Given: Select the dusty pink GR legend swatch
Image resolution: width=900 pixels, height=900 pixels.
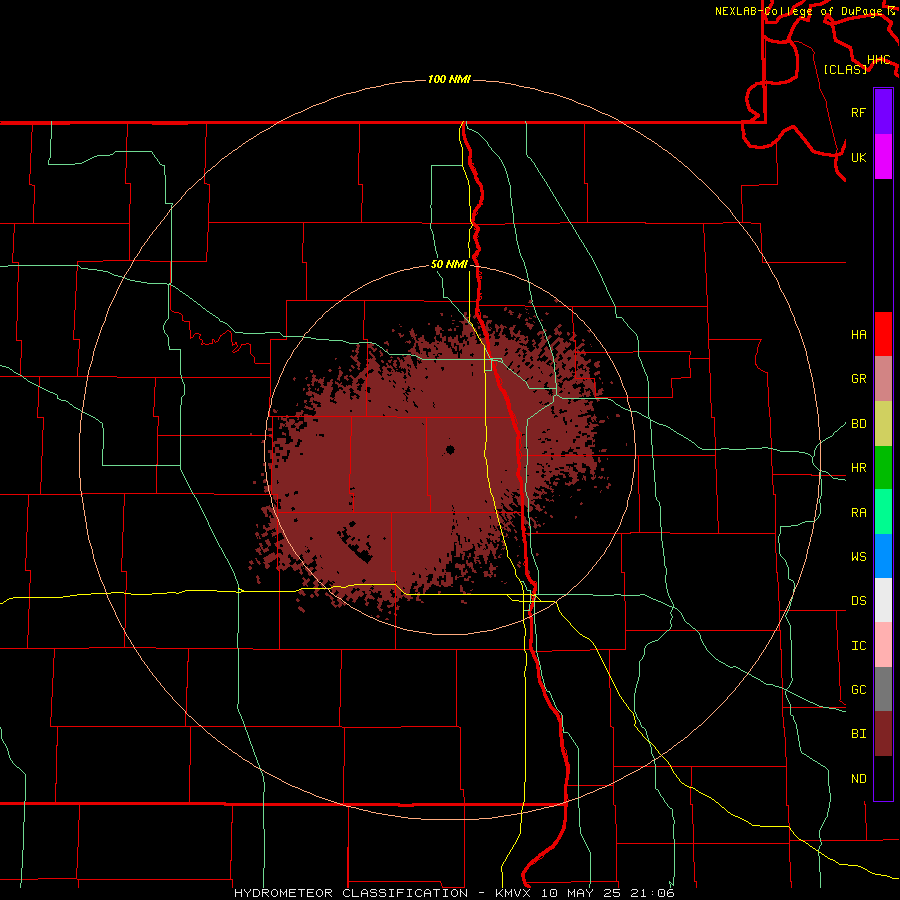Looking at the screenshot, I should (x=883, y=379).
